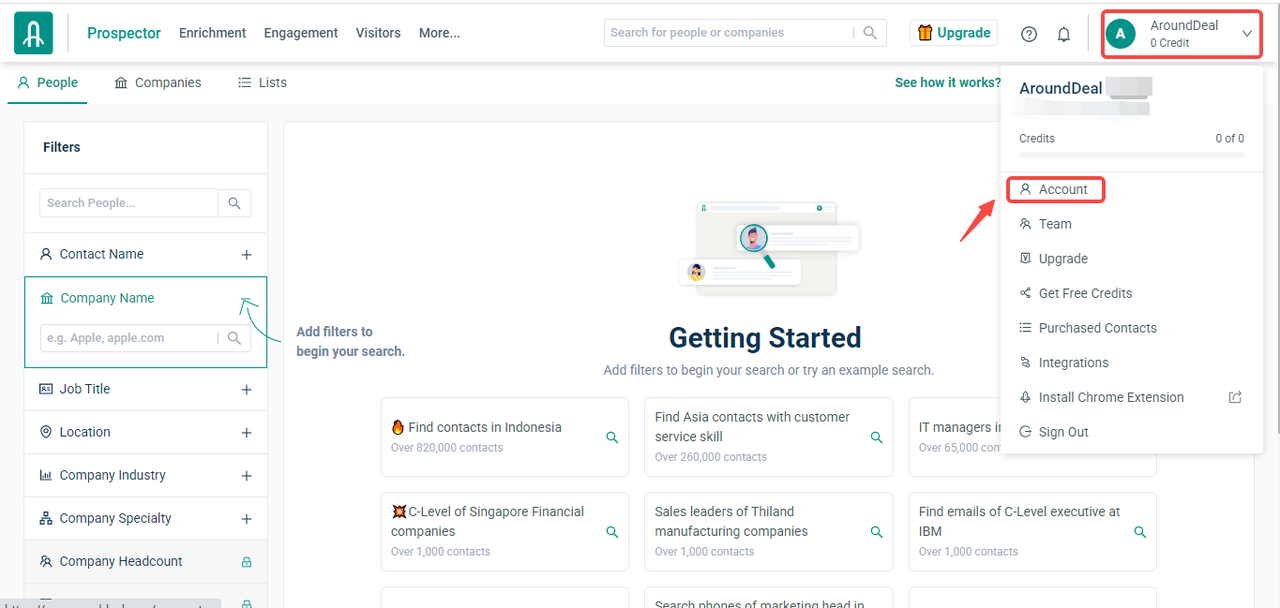Select Account from the user menu
This screenshot has width=1280, height=608.
1062,189
